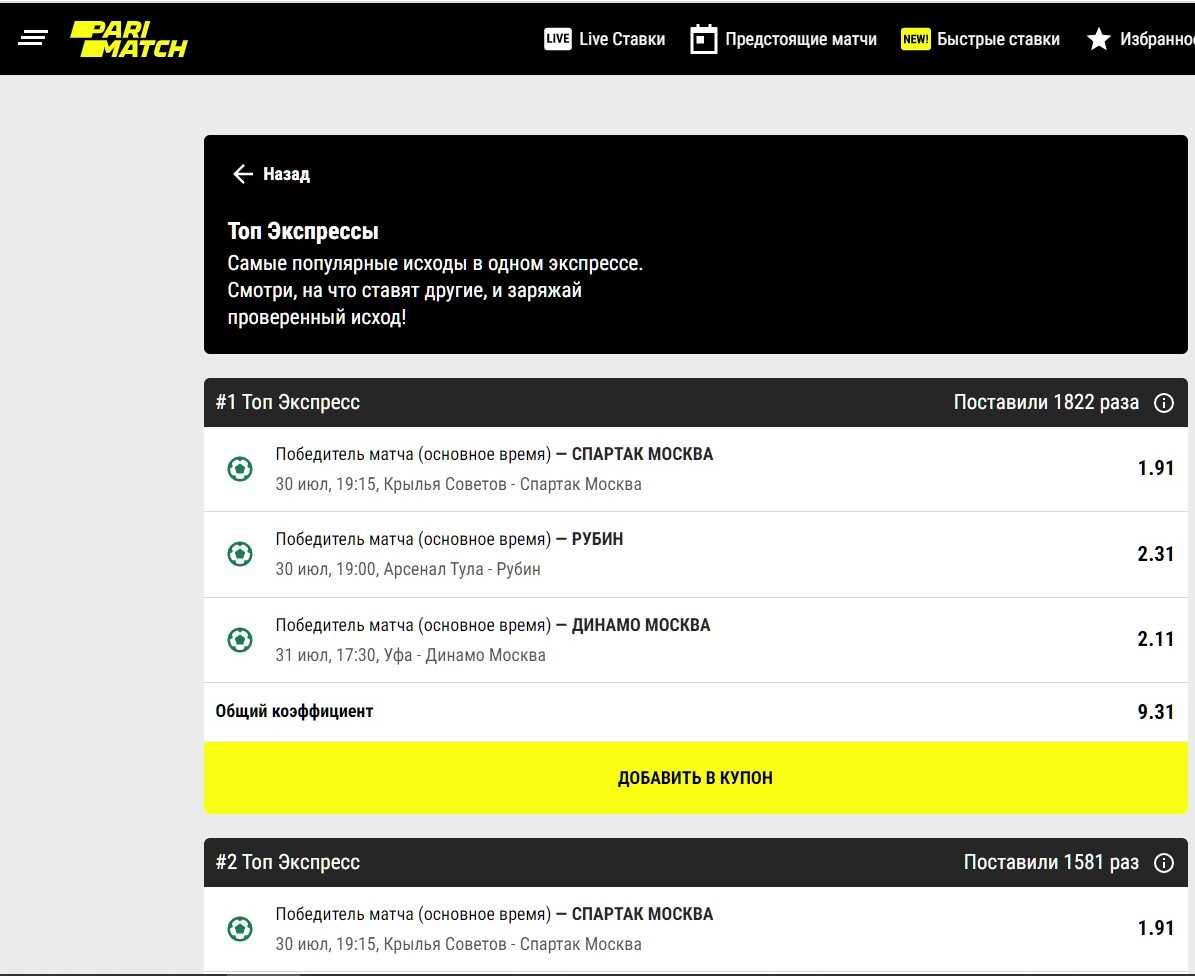The width and height of the screenshot is (1195, 976).
Task: Click Общий коэффициент label
Action: pyautogui.click(x=294, y=712)
